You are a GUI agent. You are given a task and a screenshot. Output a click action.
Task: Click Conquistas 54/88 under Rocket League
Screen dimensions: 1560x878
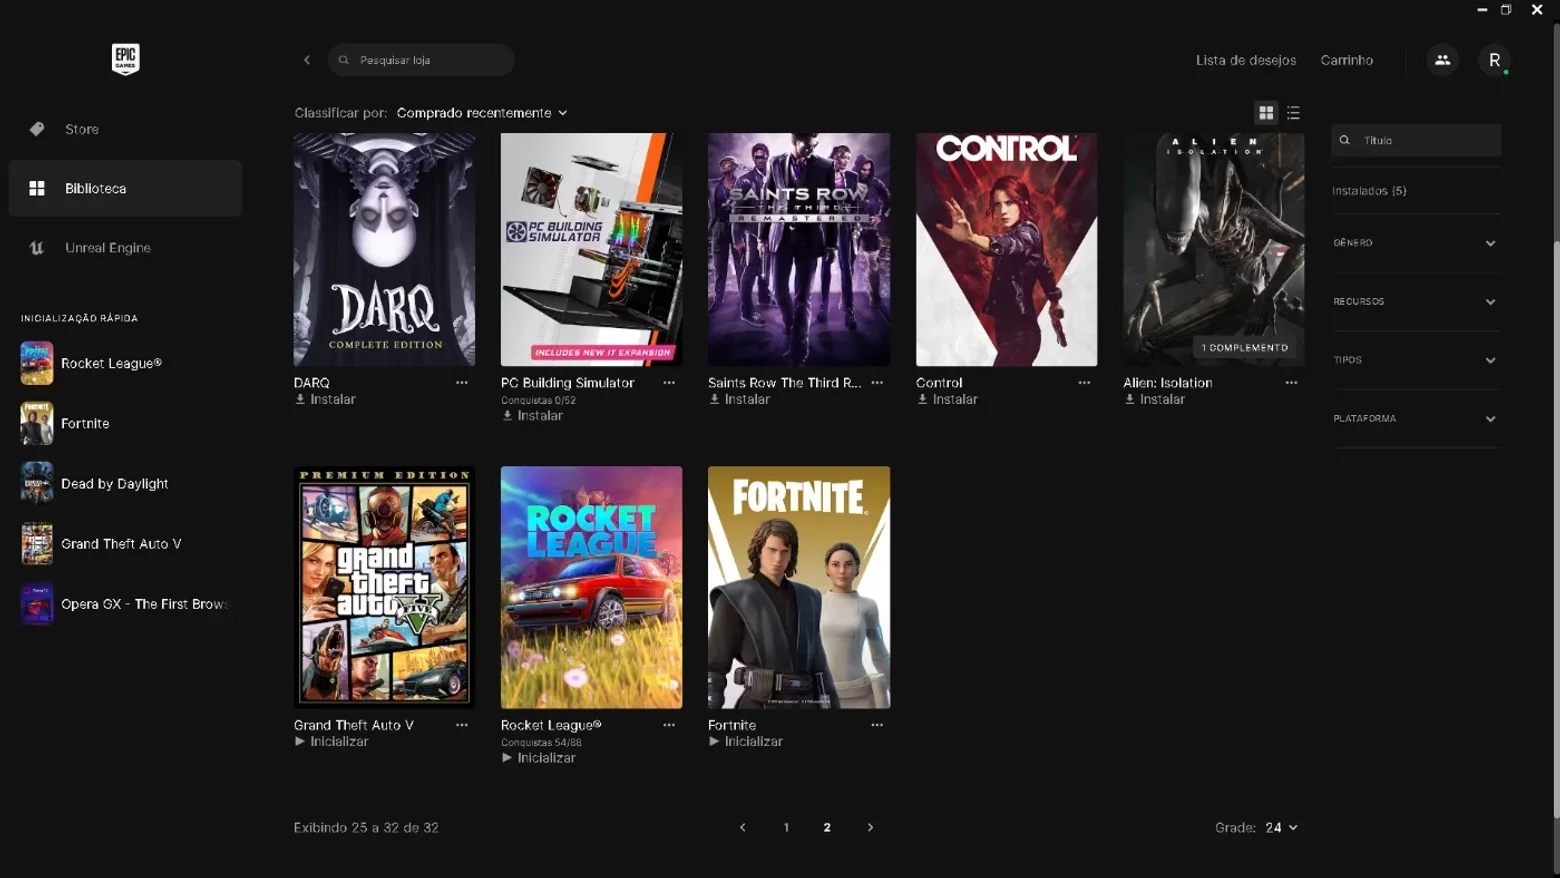[541, 742]
